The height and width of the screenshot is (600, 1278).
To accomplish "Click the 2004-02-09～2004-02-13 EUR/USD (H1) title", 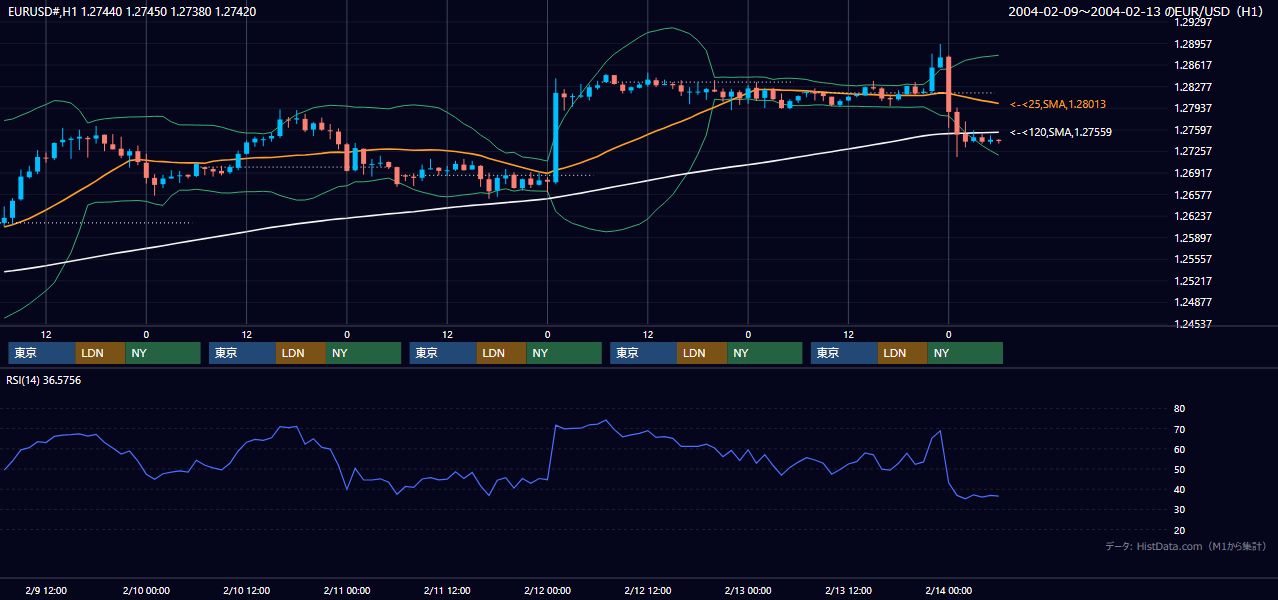I will [x=1137, y=11].
